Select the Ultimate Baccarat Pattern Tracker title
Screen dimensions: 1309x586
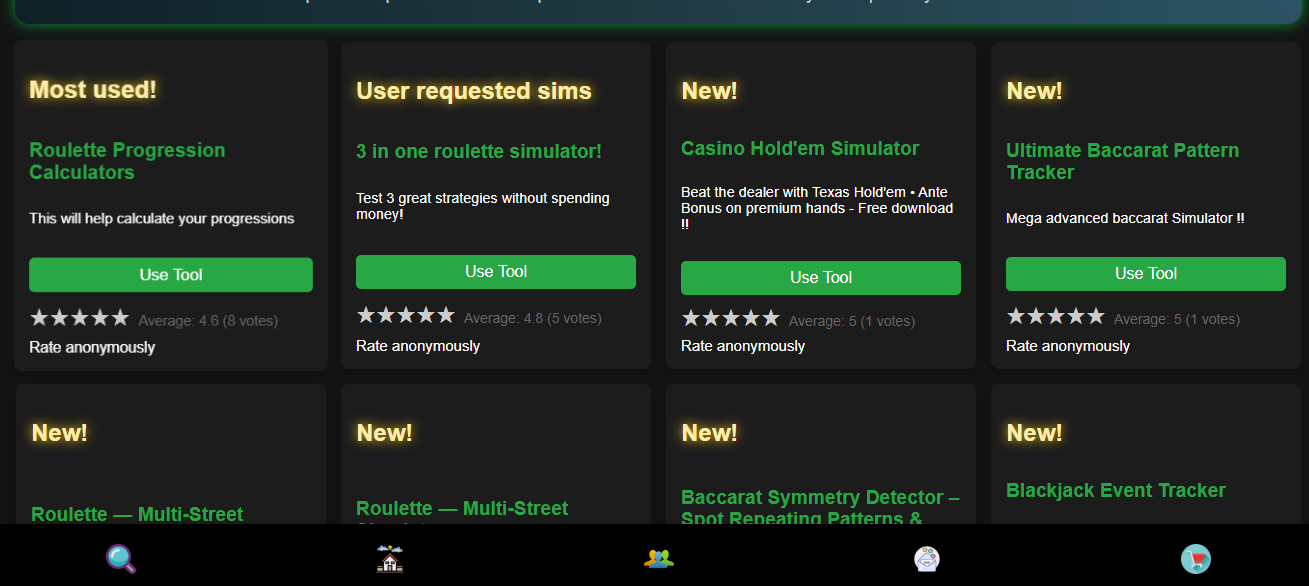point(1122,161)
